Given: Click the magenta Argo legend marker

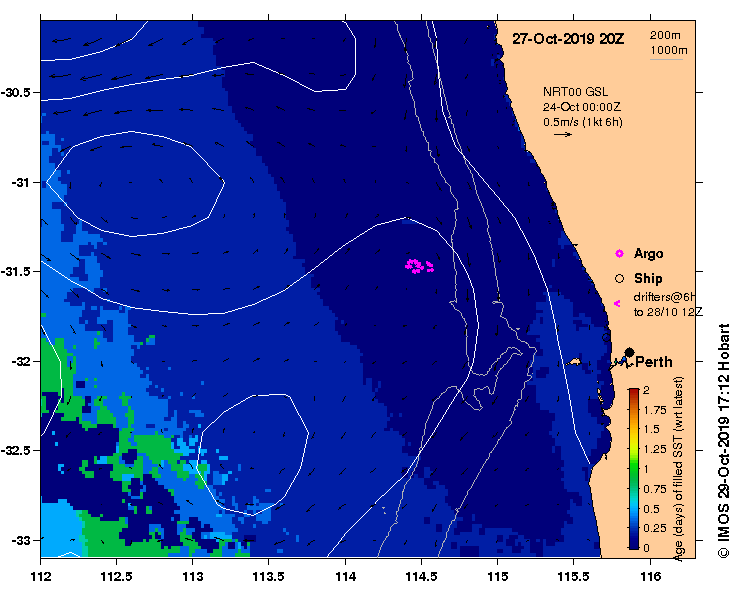Looking at the screenshot, I should tap(619, 254).
